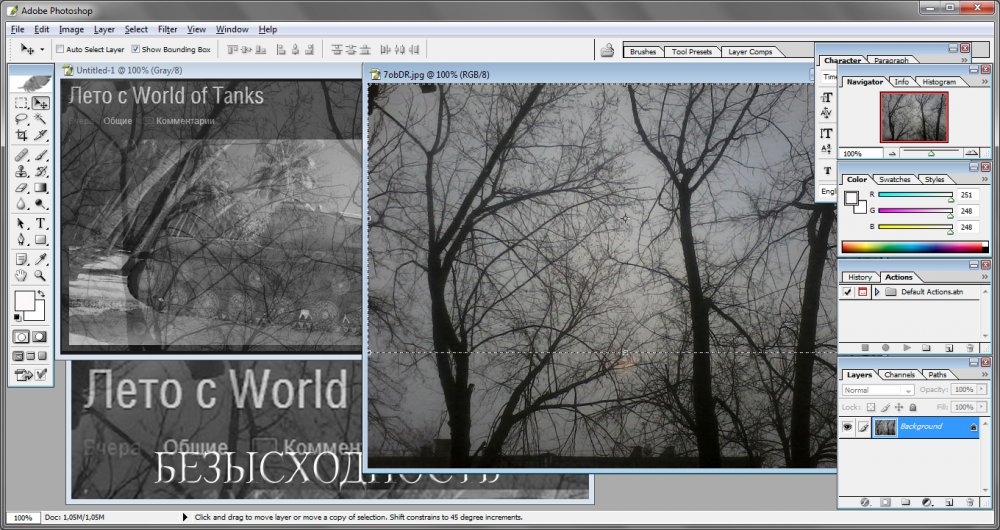Viewport: 1000px width, 530px height.
Task: Click the Navigator preview thumbnail
Action: [x=913, y=117]
